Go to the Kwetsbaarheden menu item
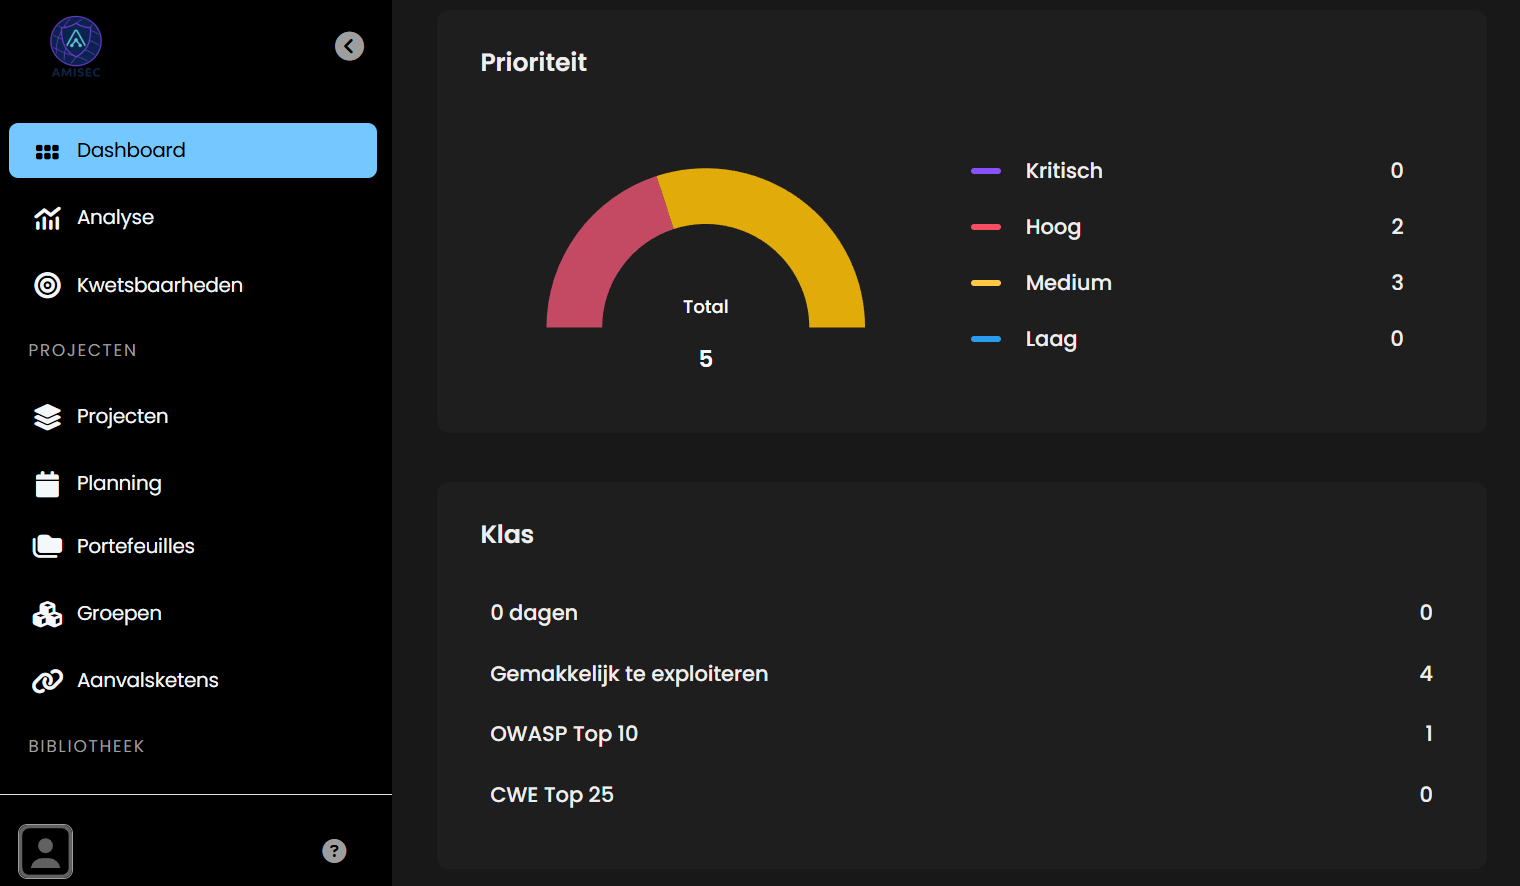Viewport: 1520px width, 886px height. [x=160, y=285]
